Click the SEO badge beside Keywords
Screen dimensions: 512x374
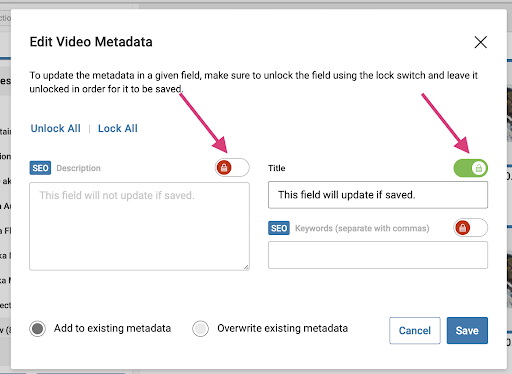[279, 228]
